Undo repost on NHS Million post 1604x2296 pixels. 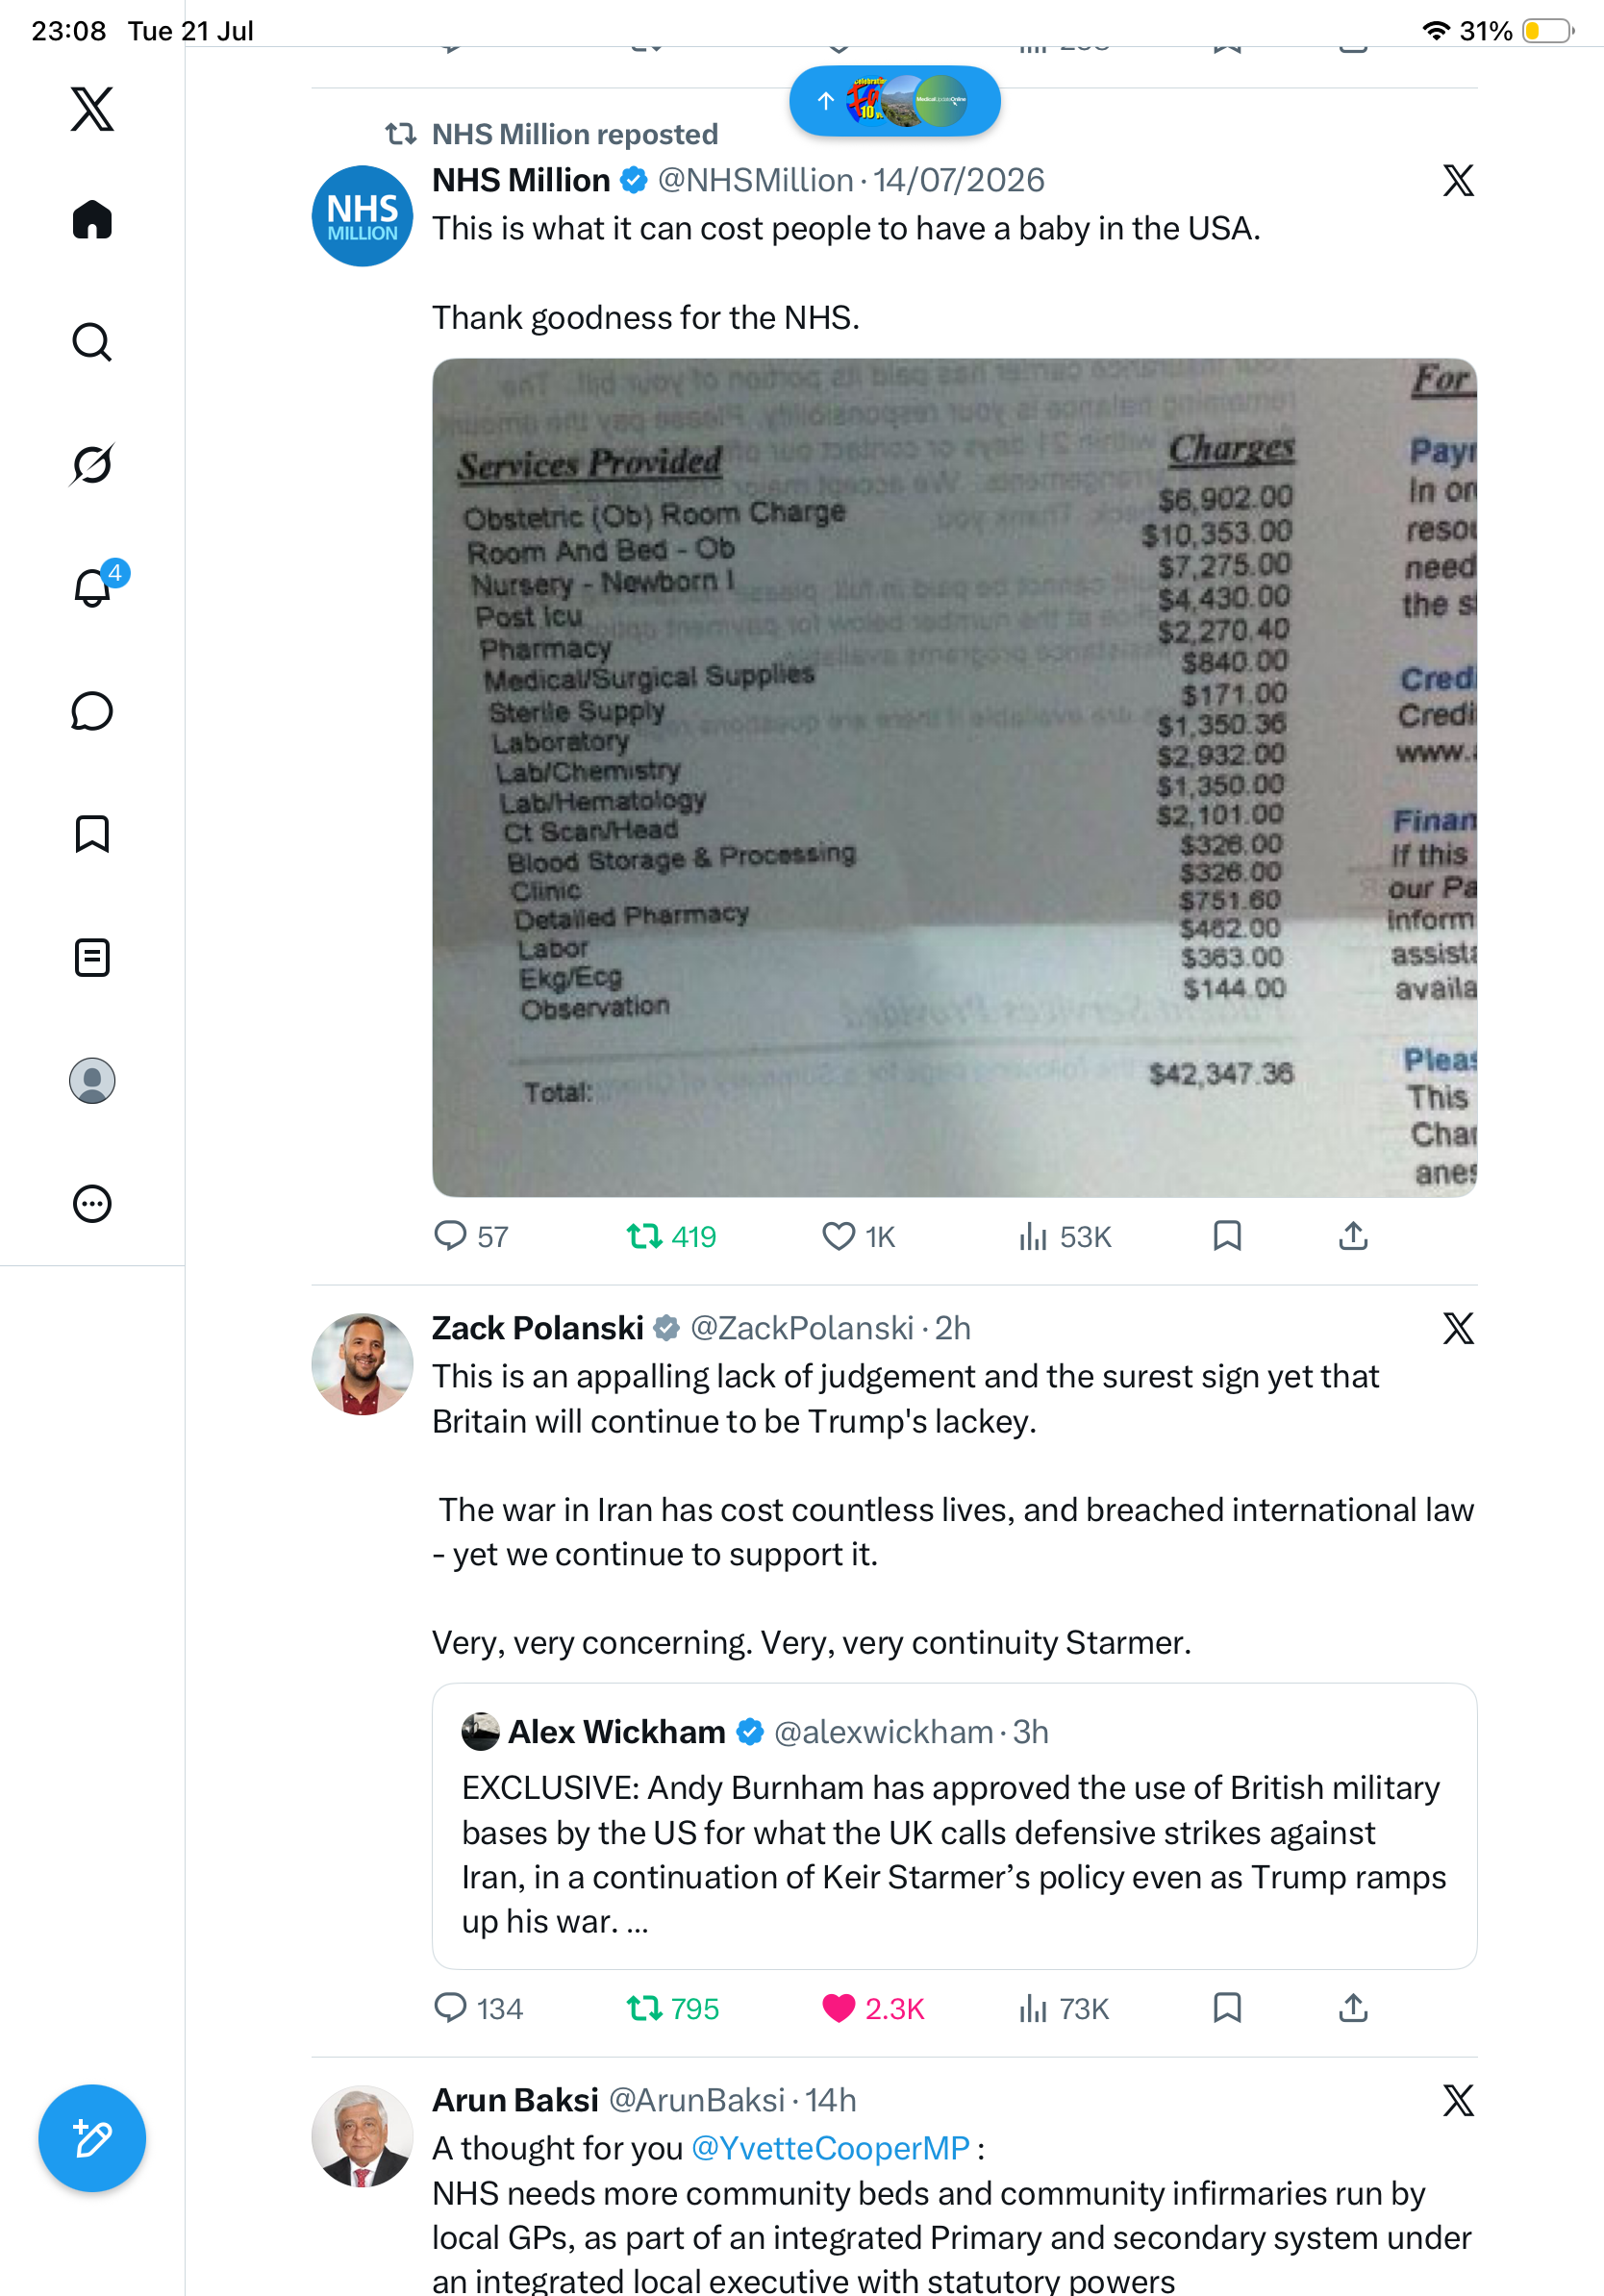[x=671, y=1237]
